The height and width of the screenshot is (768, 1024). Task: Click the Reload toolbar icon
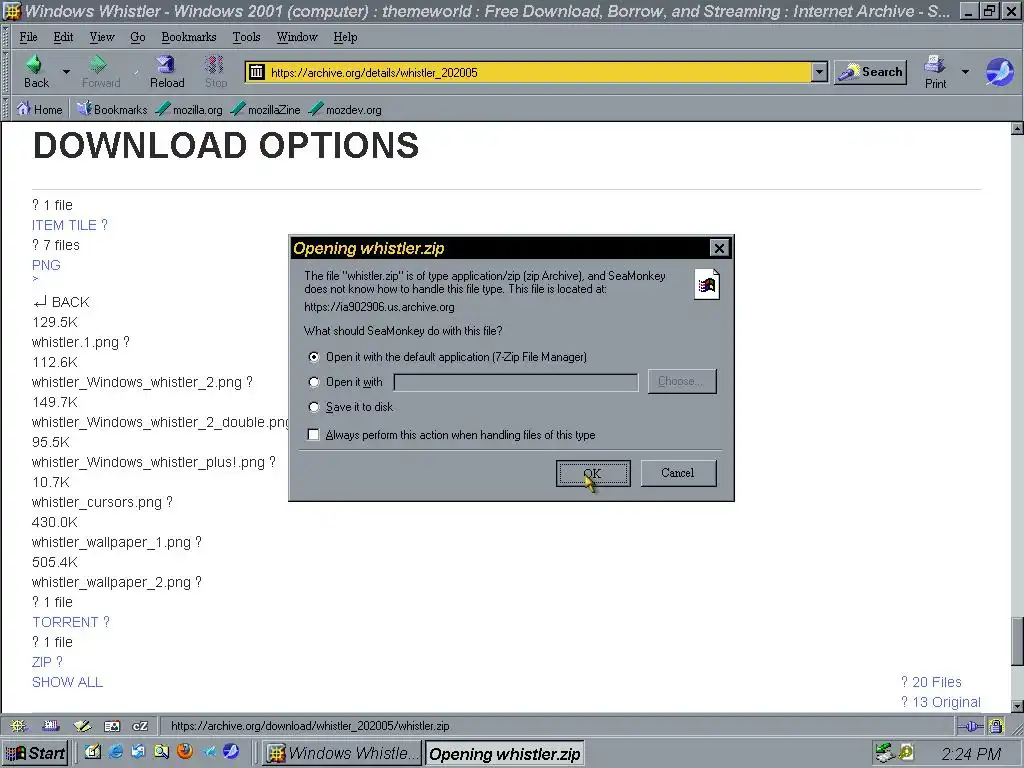click(167, 64)
